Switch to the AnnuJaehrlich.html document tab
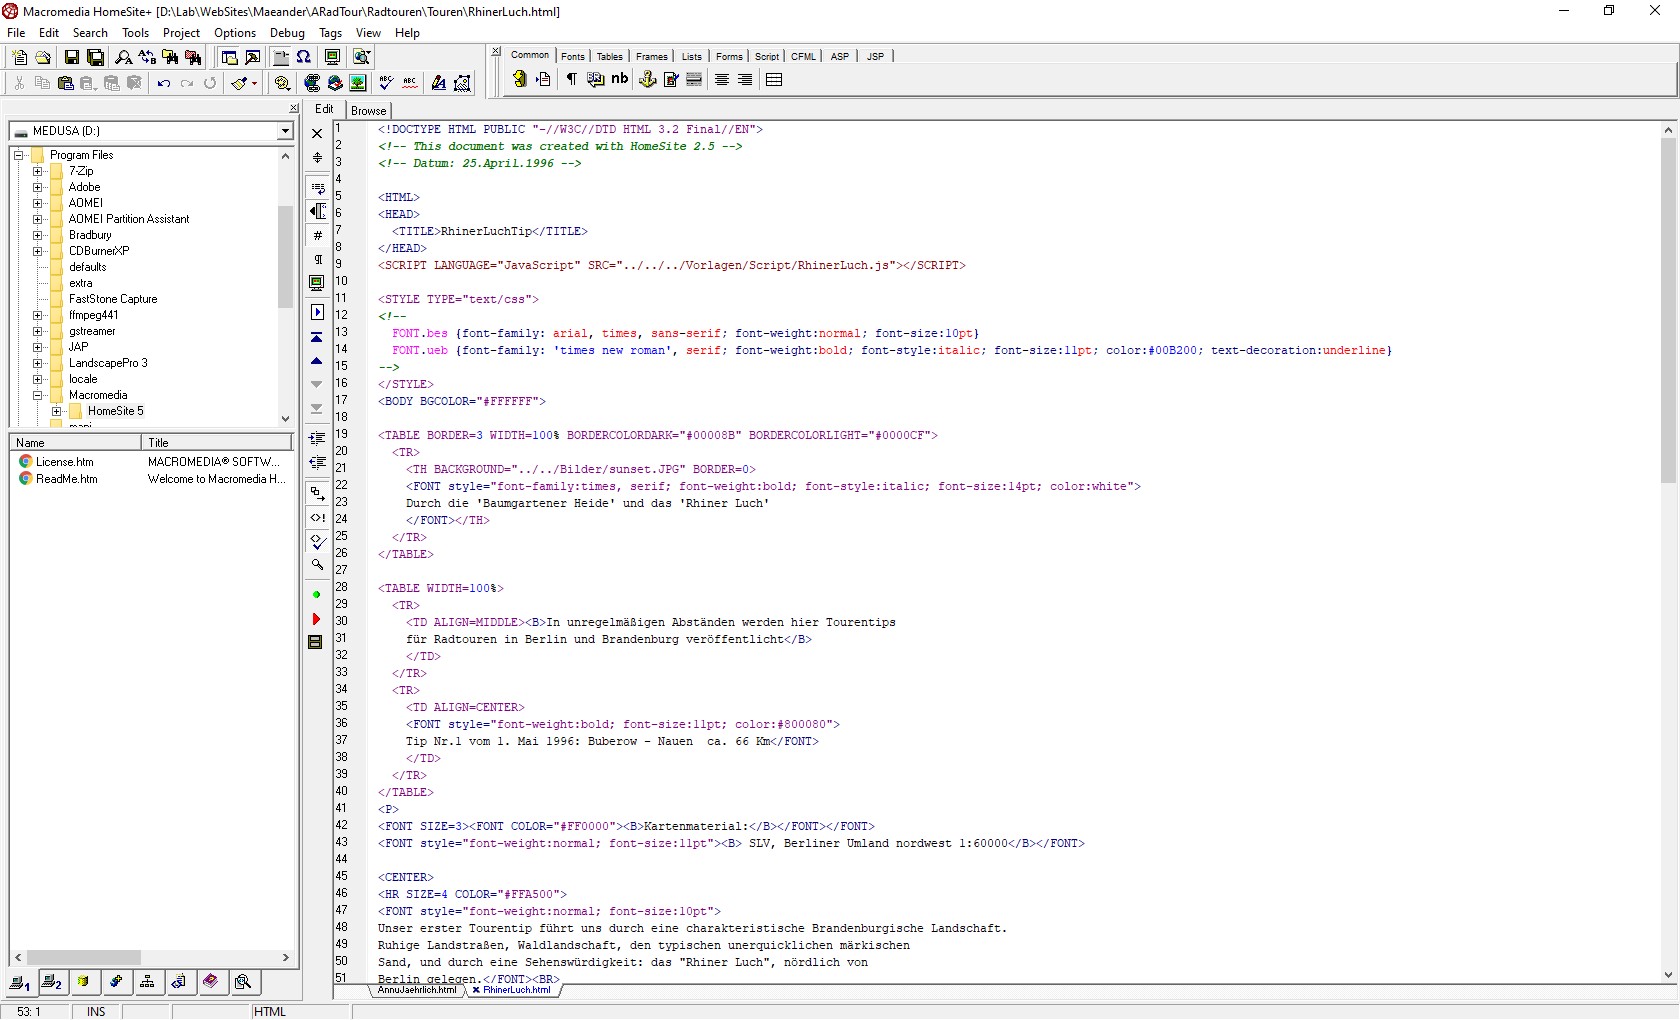Viewport: 1680px width, 1020px height. coord(417,990)
